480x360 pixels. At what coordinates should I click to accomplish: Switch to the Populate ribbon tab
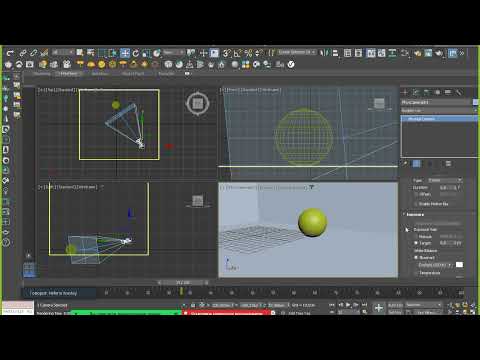pos(166,74)
